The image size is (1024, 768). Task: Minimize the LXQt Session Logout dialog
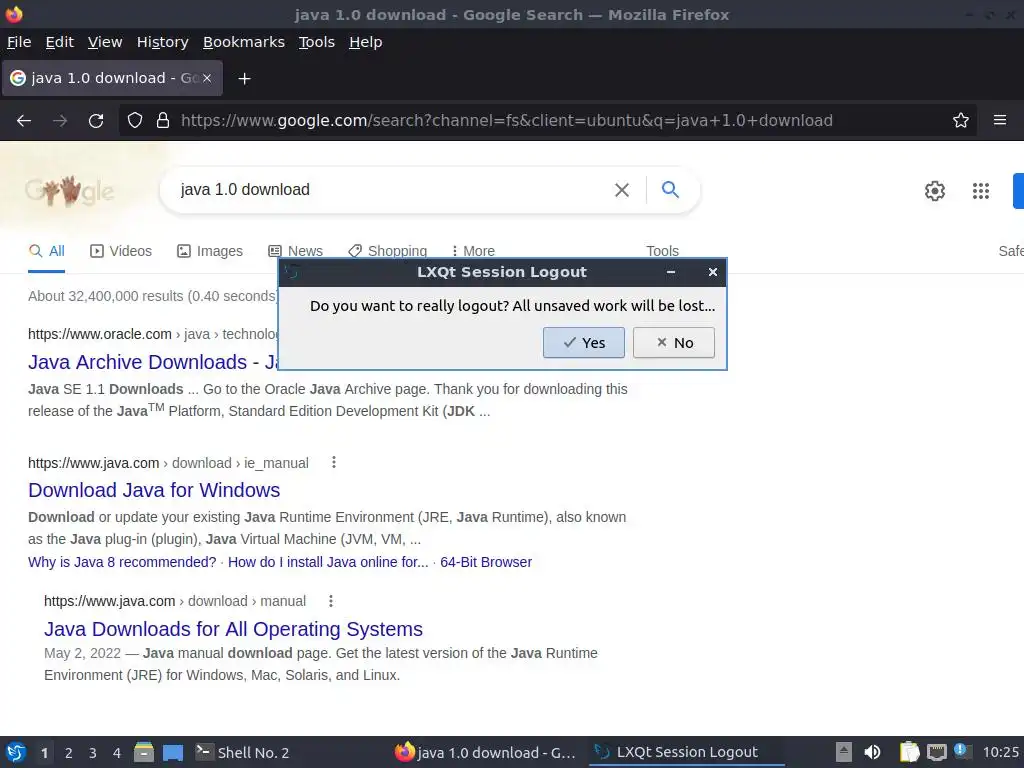coord(671,272)
